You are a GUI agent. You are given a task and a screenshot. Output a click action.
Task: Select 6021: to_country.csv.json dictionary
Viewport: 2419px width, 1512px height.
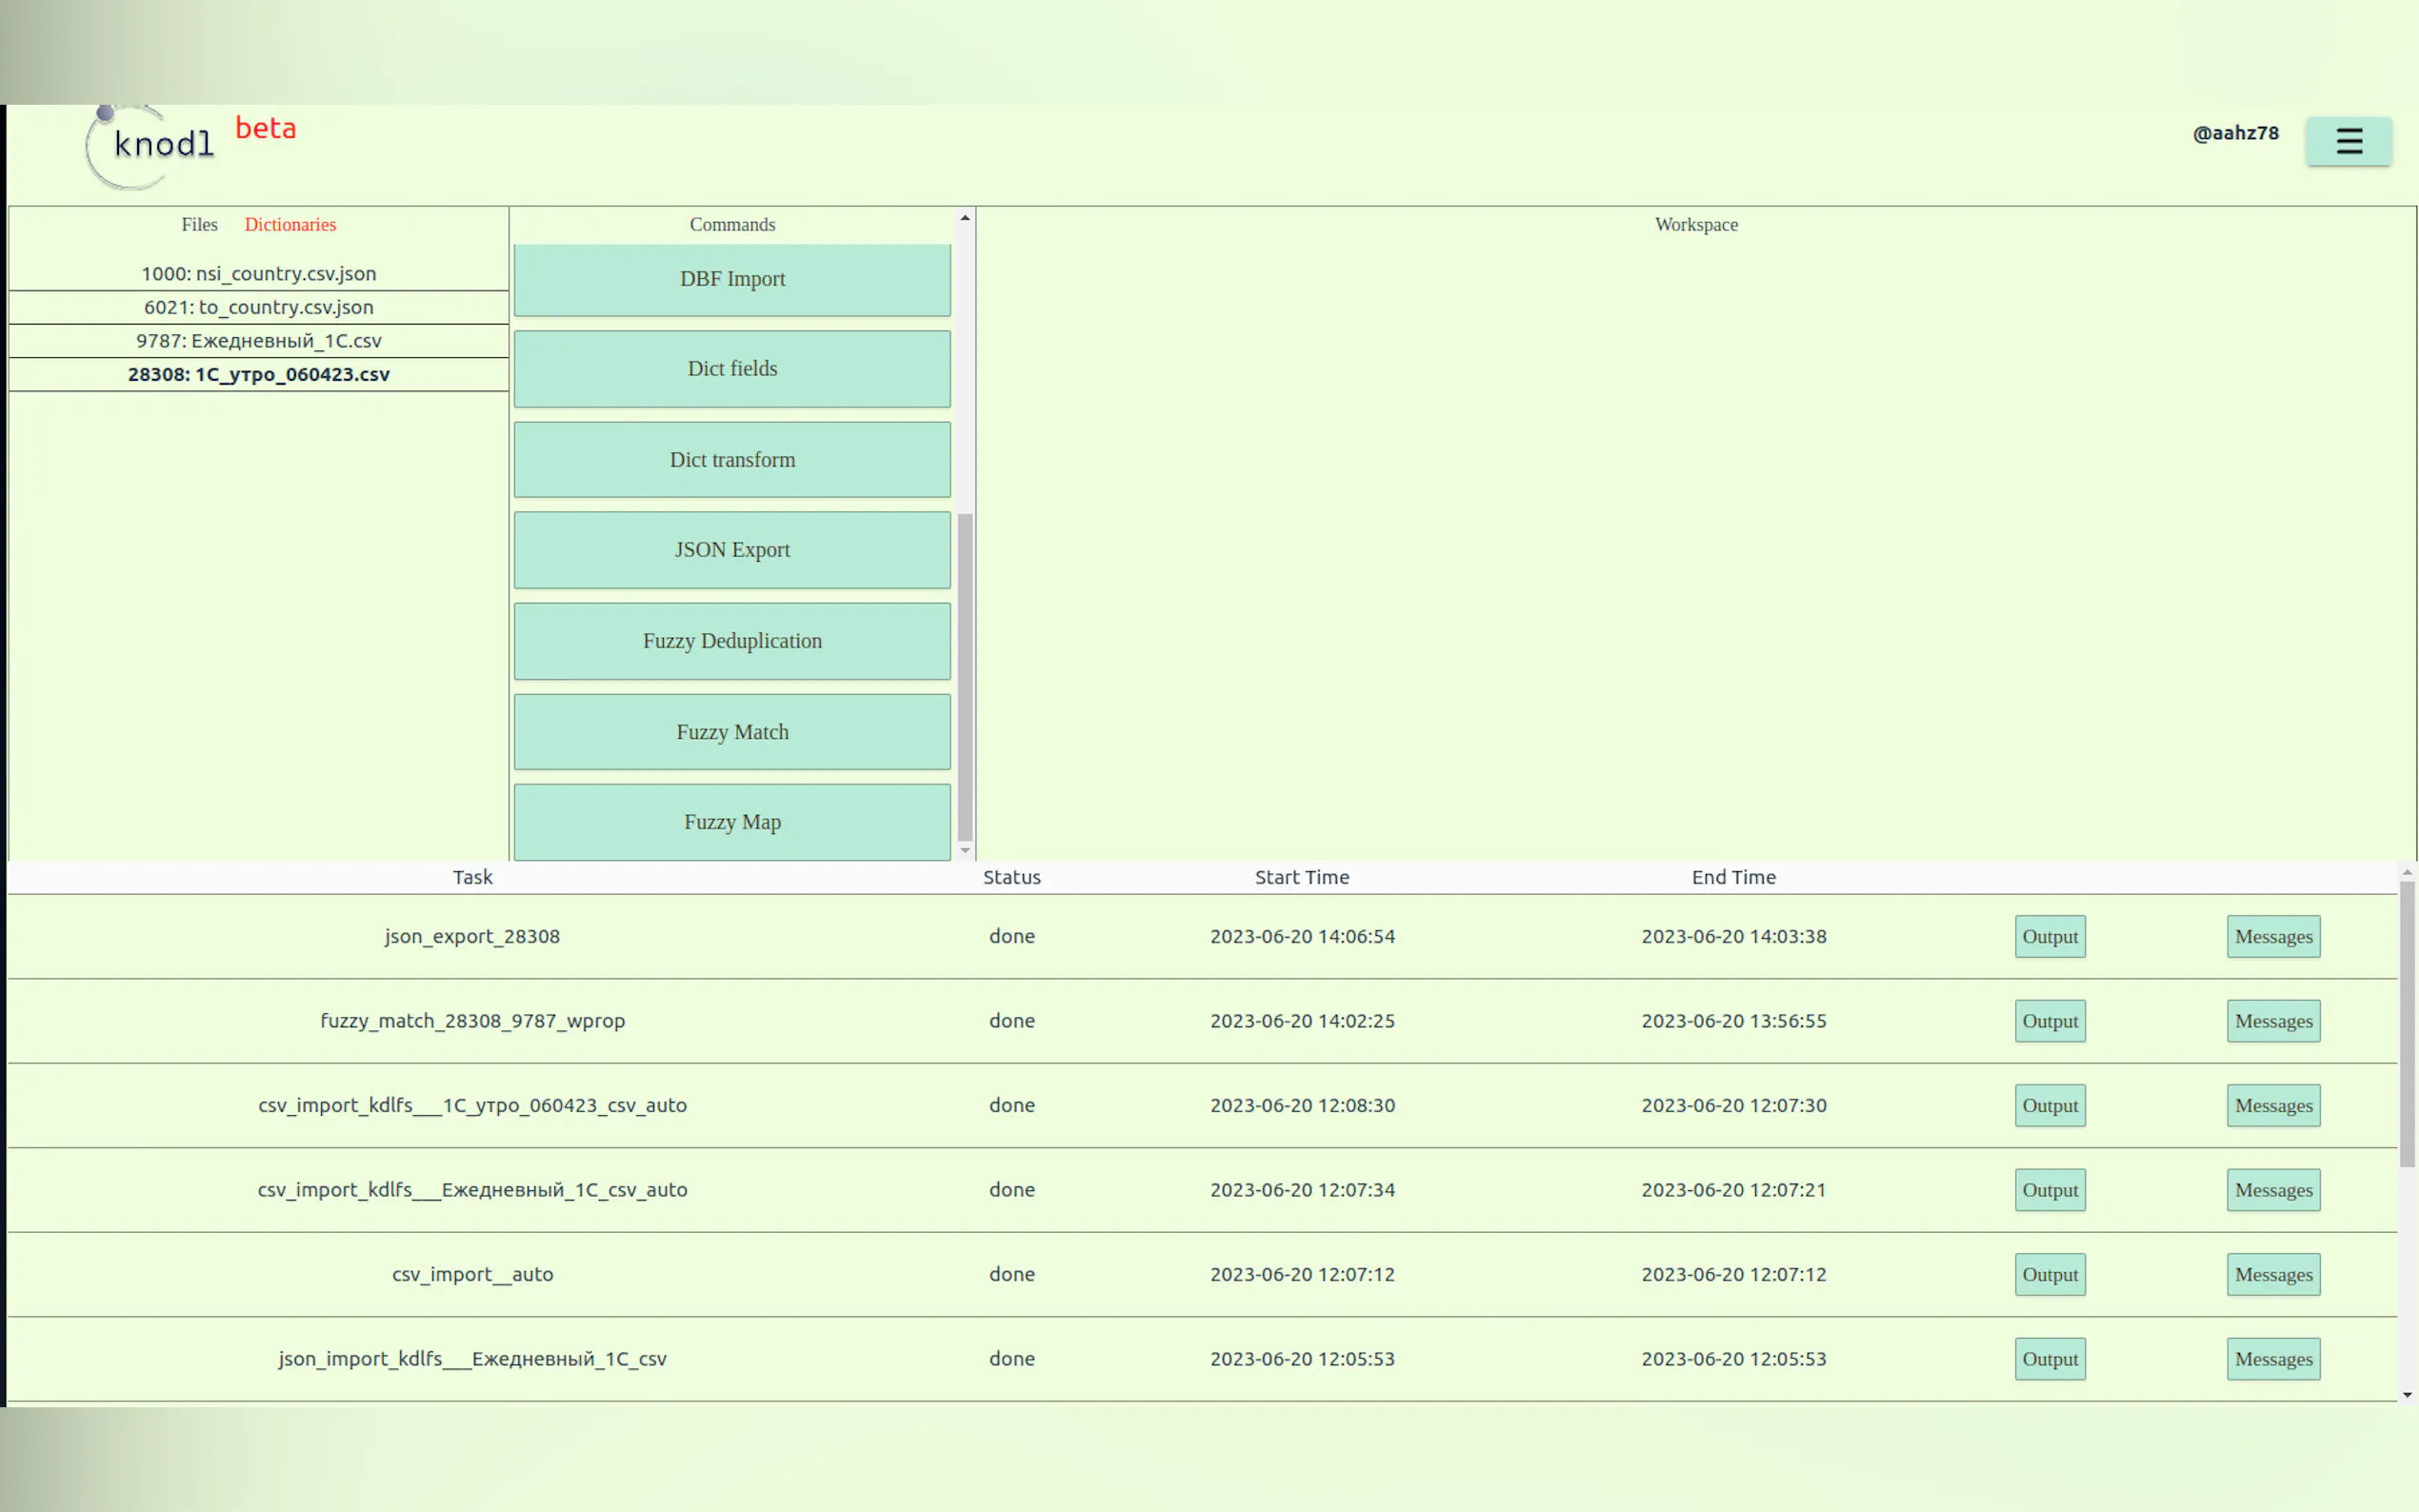(x=258, y=307)
